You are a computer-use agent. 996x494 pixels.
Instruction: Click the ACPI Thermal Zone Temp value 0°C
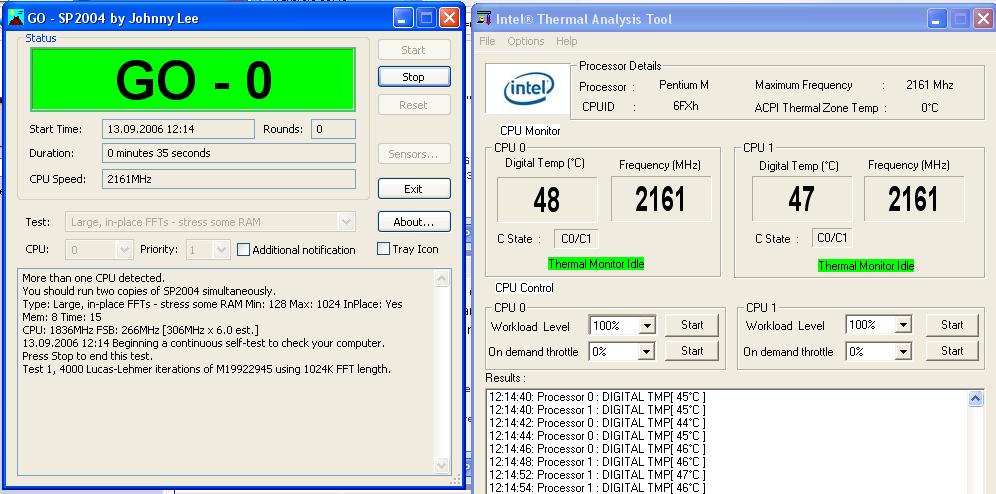tap(929, 107)
